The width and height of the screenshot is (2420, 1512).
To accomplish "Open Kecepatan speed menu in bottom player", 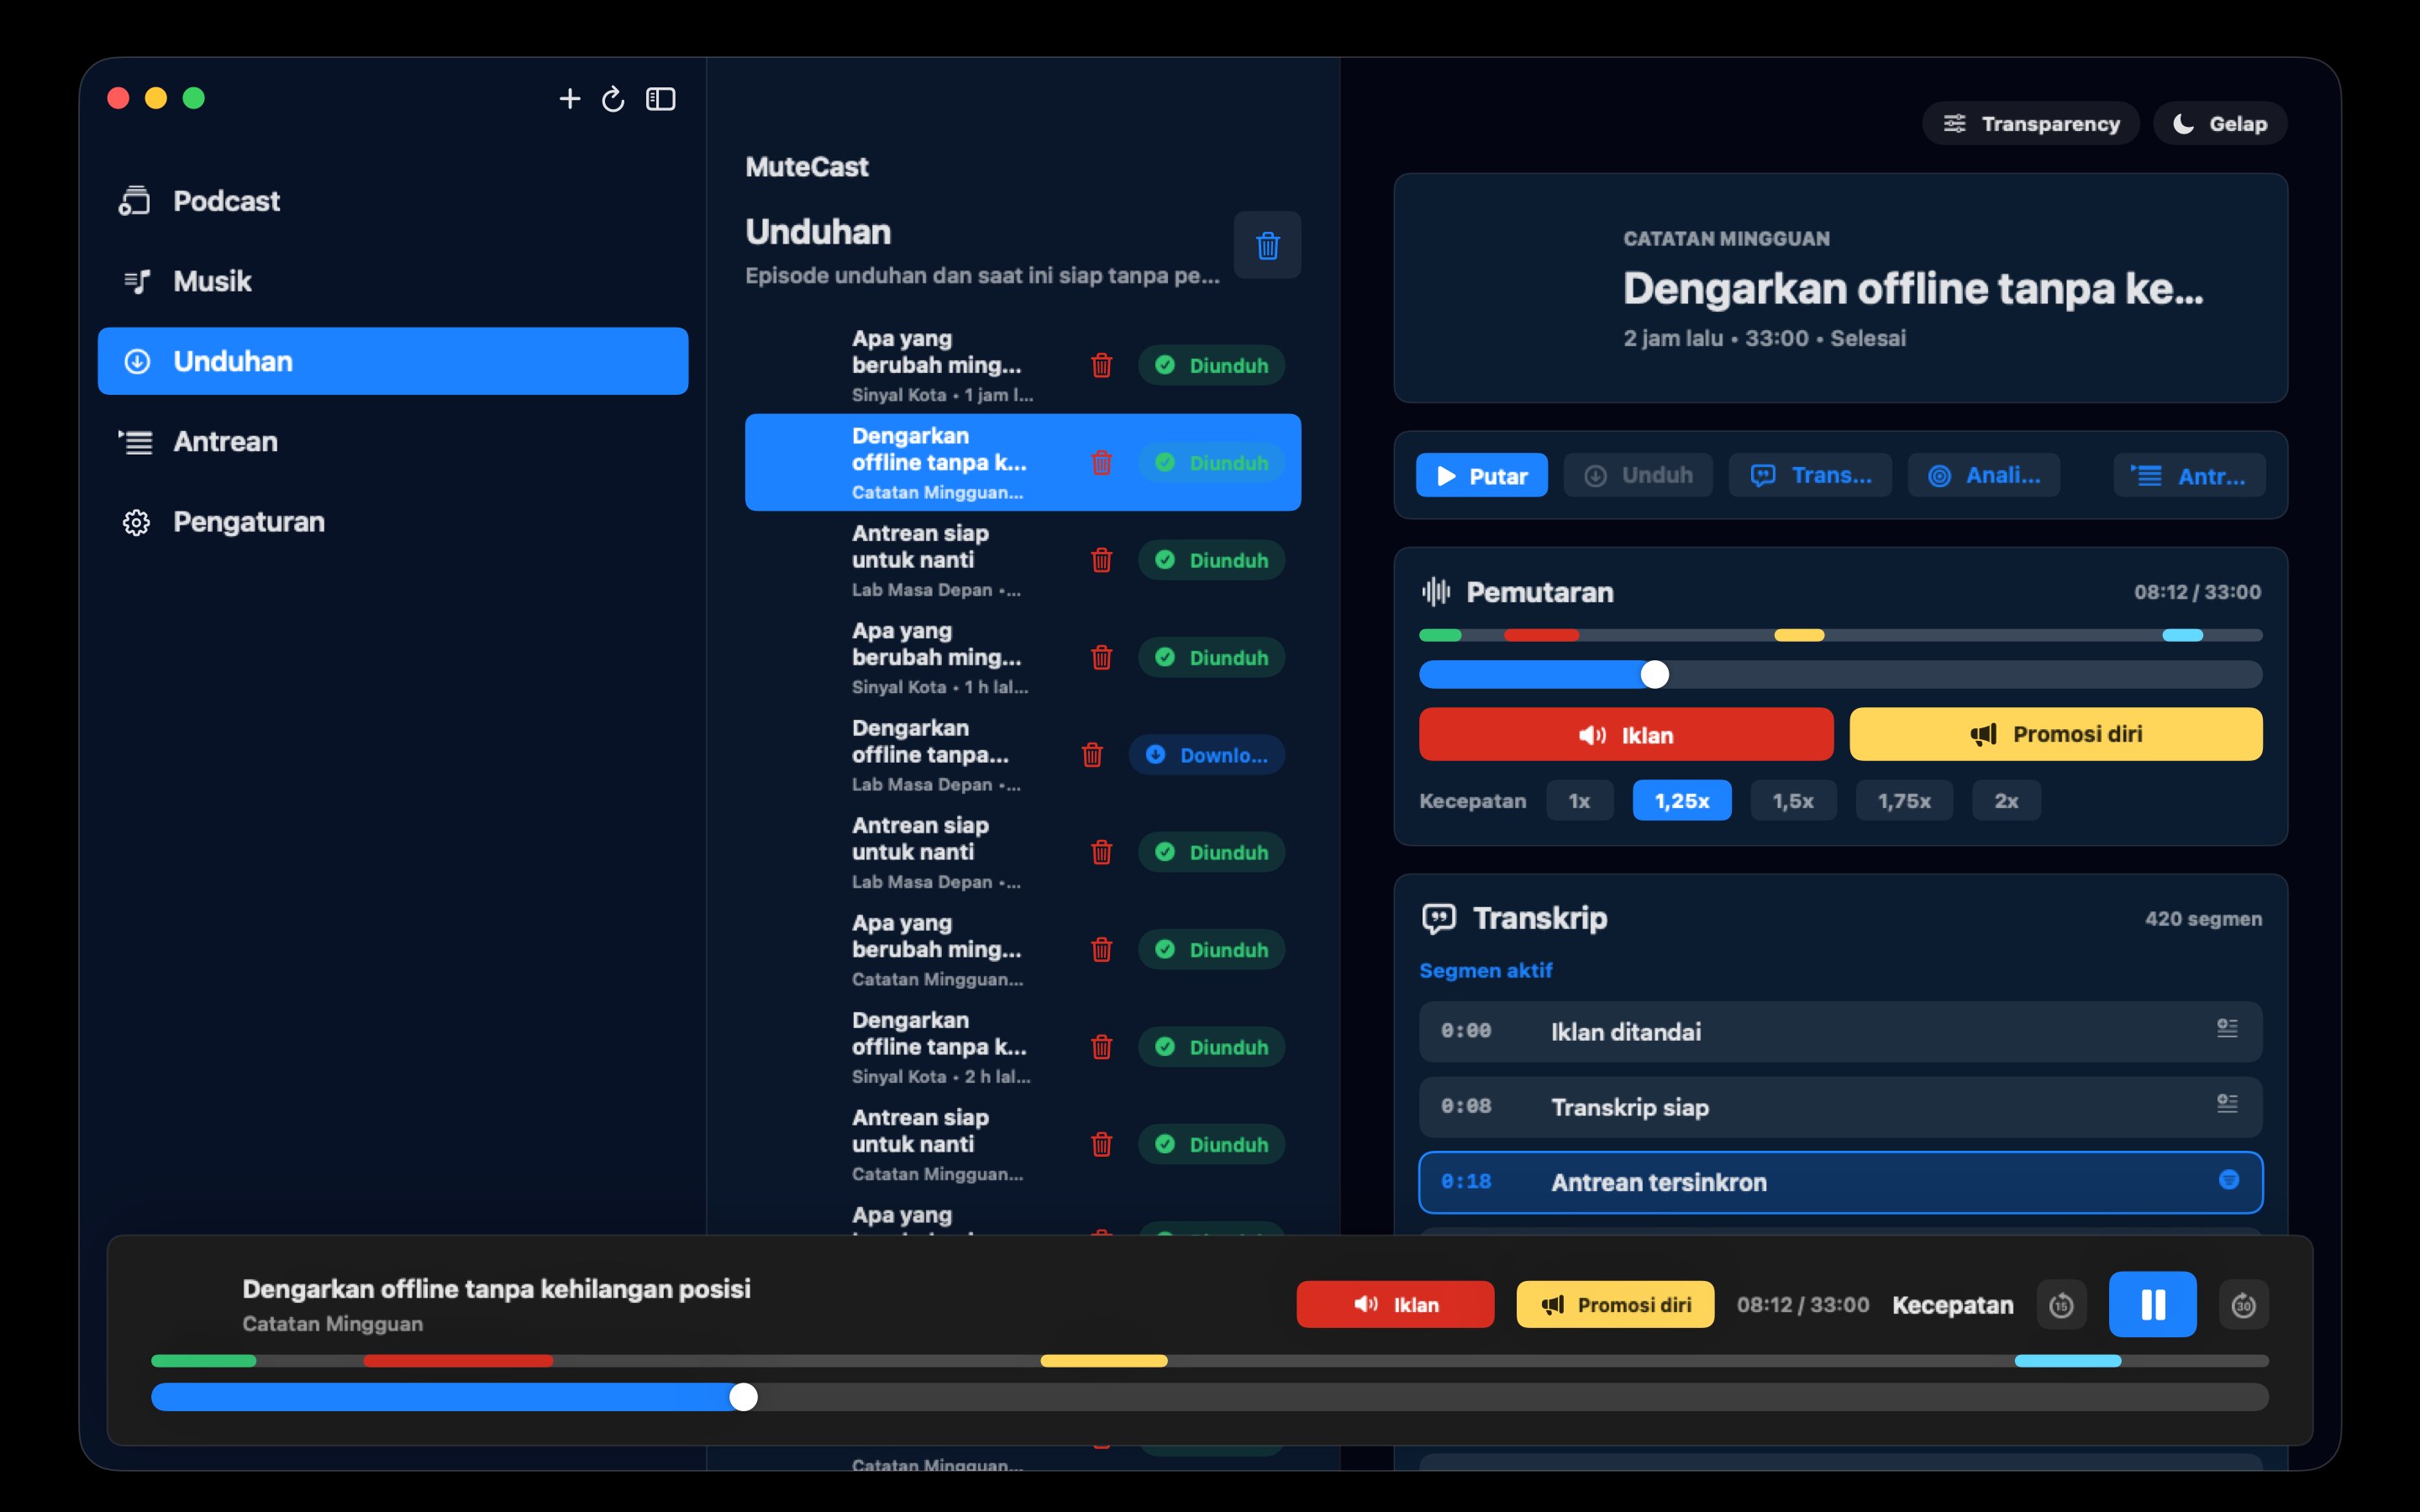I will coord(1952,1305).
